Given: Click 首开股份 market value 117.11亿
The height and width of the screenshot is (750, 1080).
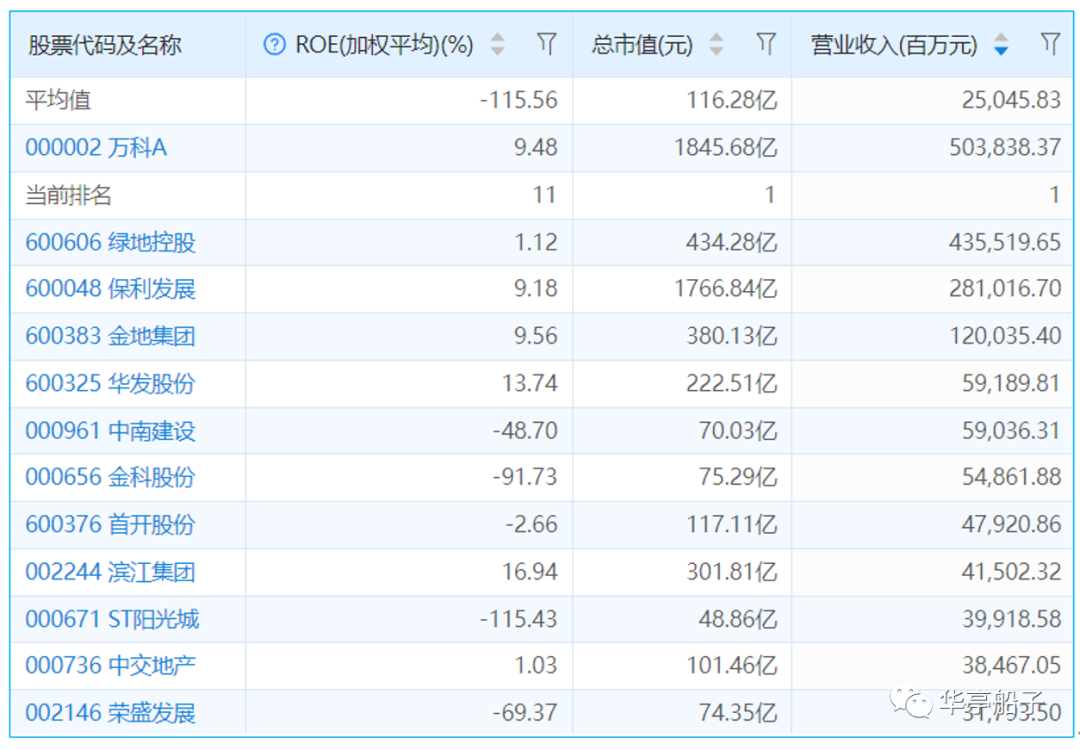Looking at the screenshot, I should 731,524.
